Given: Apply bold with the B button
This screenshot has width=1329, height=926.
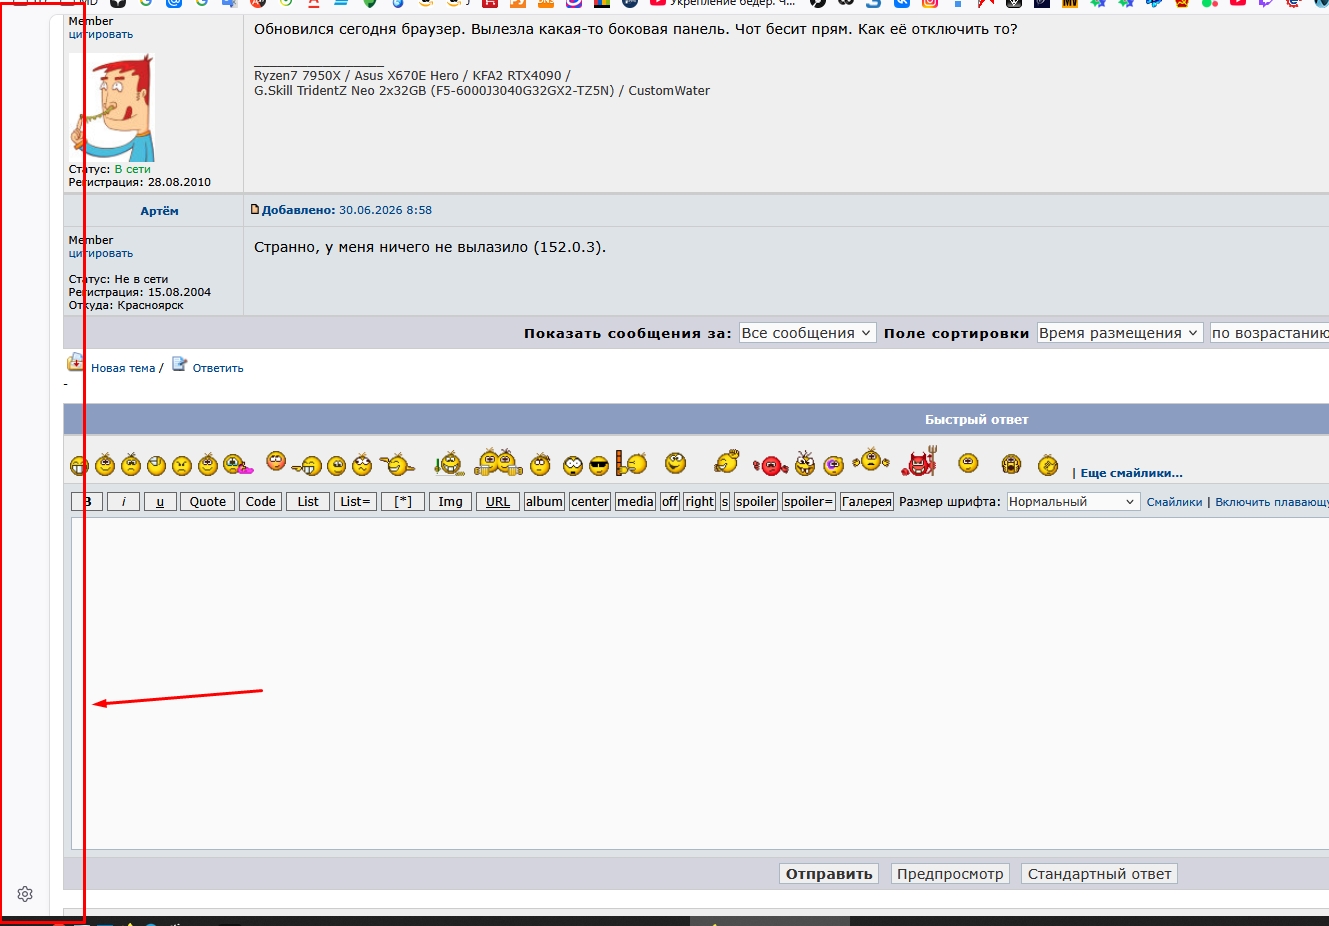Looking at the screenshot, I should click(87, 502).
